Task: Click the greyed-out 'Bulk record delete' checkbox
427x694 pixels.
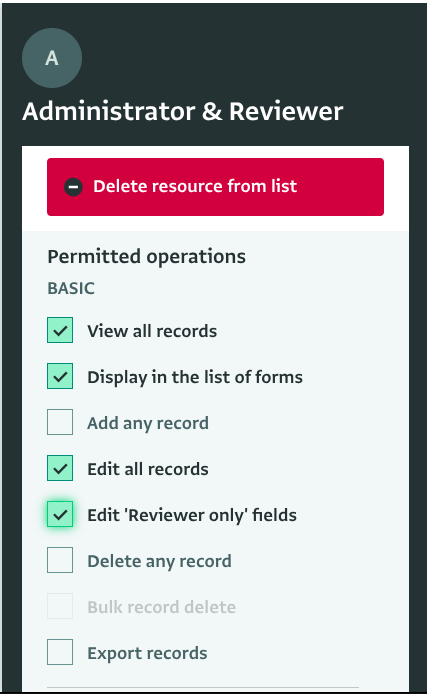Action: click(x=60, y=606)
